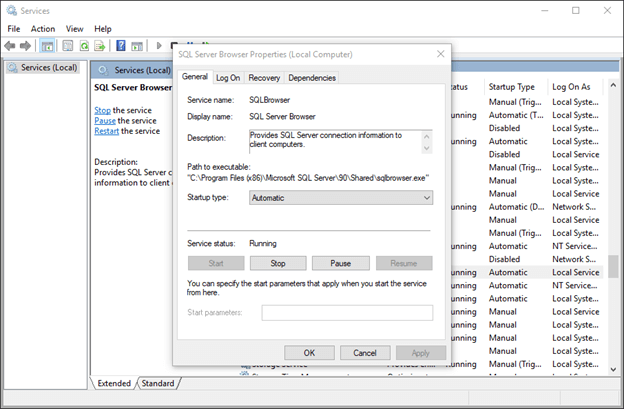Sort by the Log On As column header
Viewport: 624px width, 409px height.
point(571,87)
